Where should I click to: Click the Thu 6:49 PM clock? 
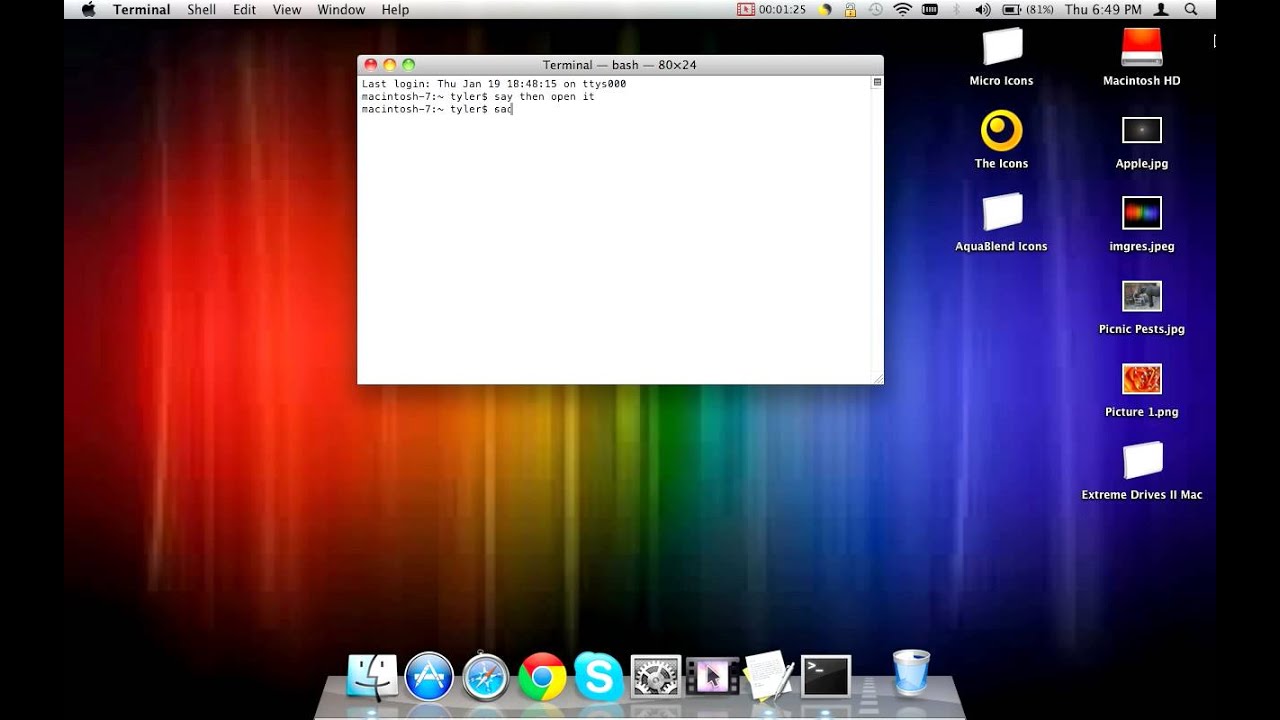pyautogui.click(x=1103, y=9)
